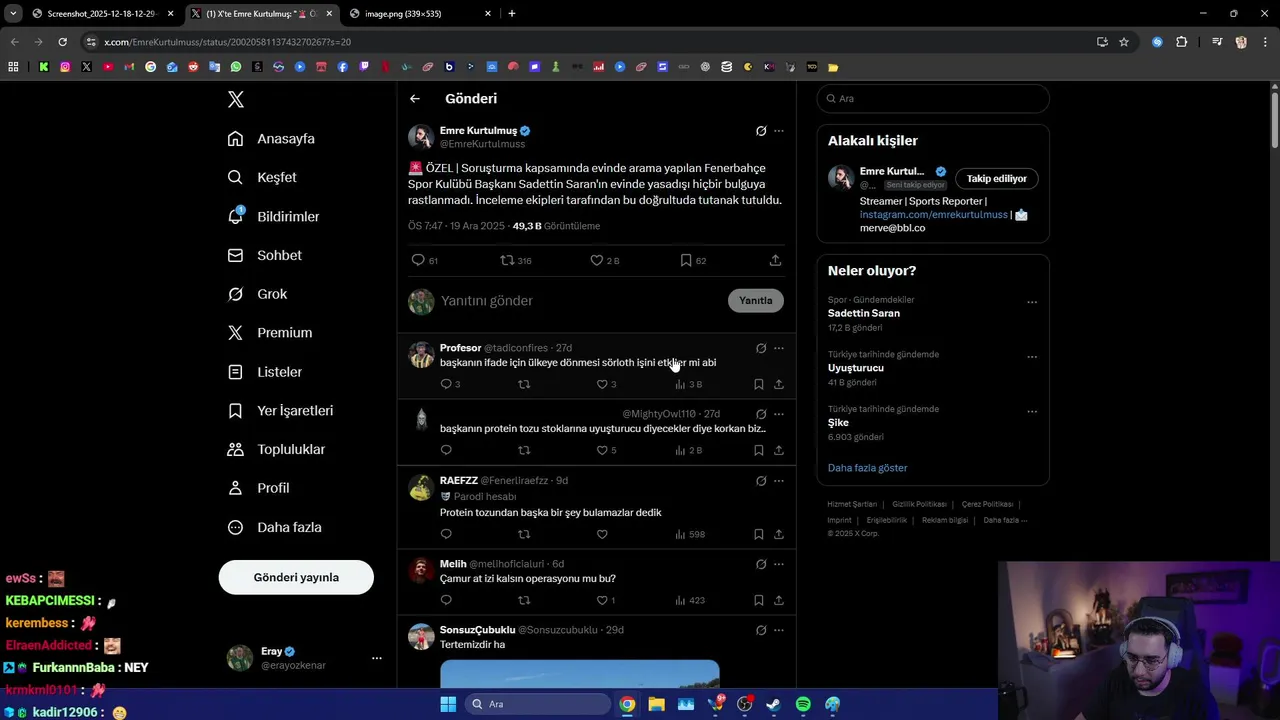Open Listeler in sidebar

(x=265, y=372)
